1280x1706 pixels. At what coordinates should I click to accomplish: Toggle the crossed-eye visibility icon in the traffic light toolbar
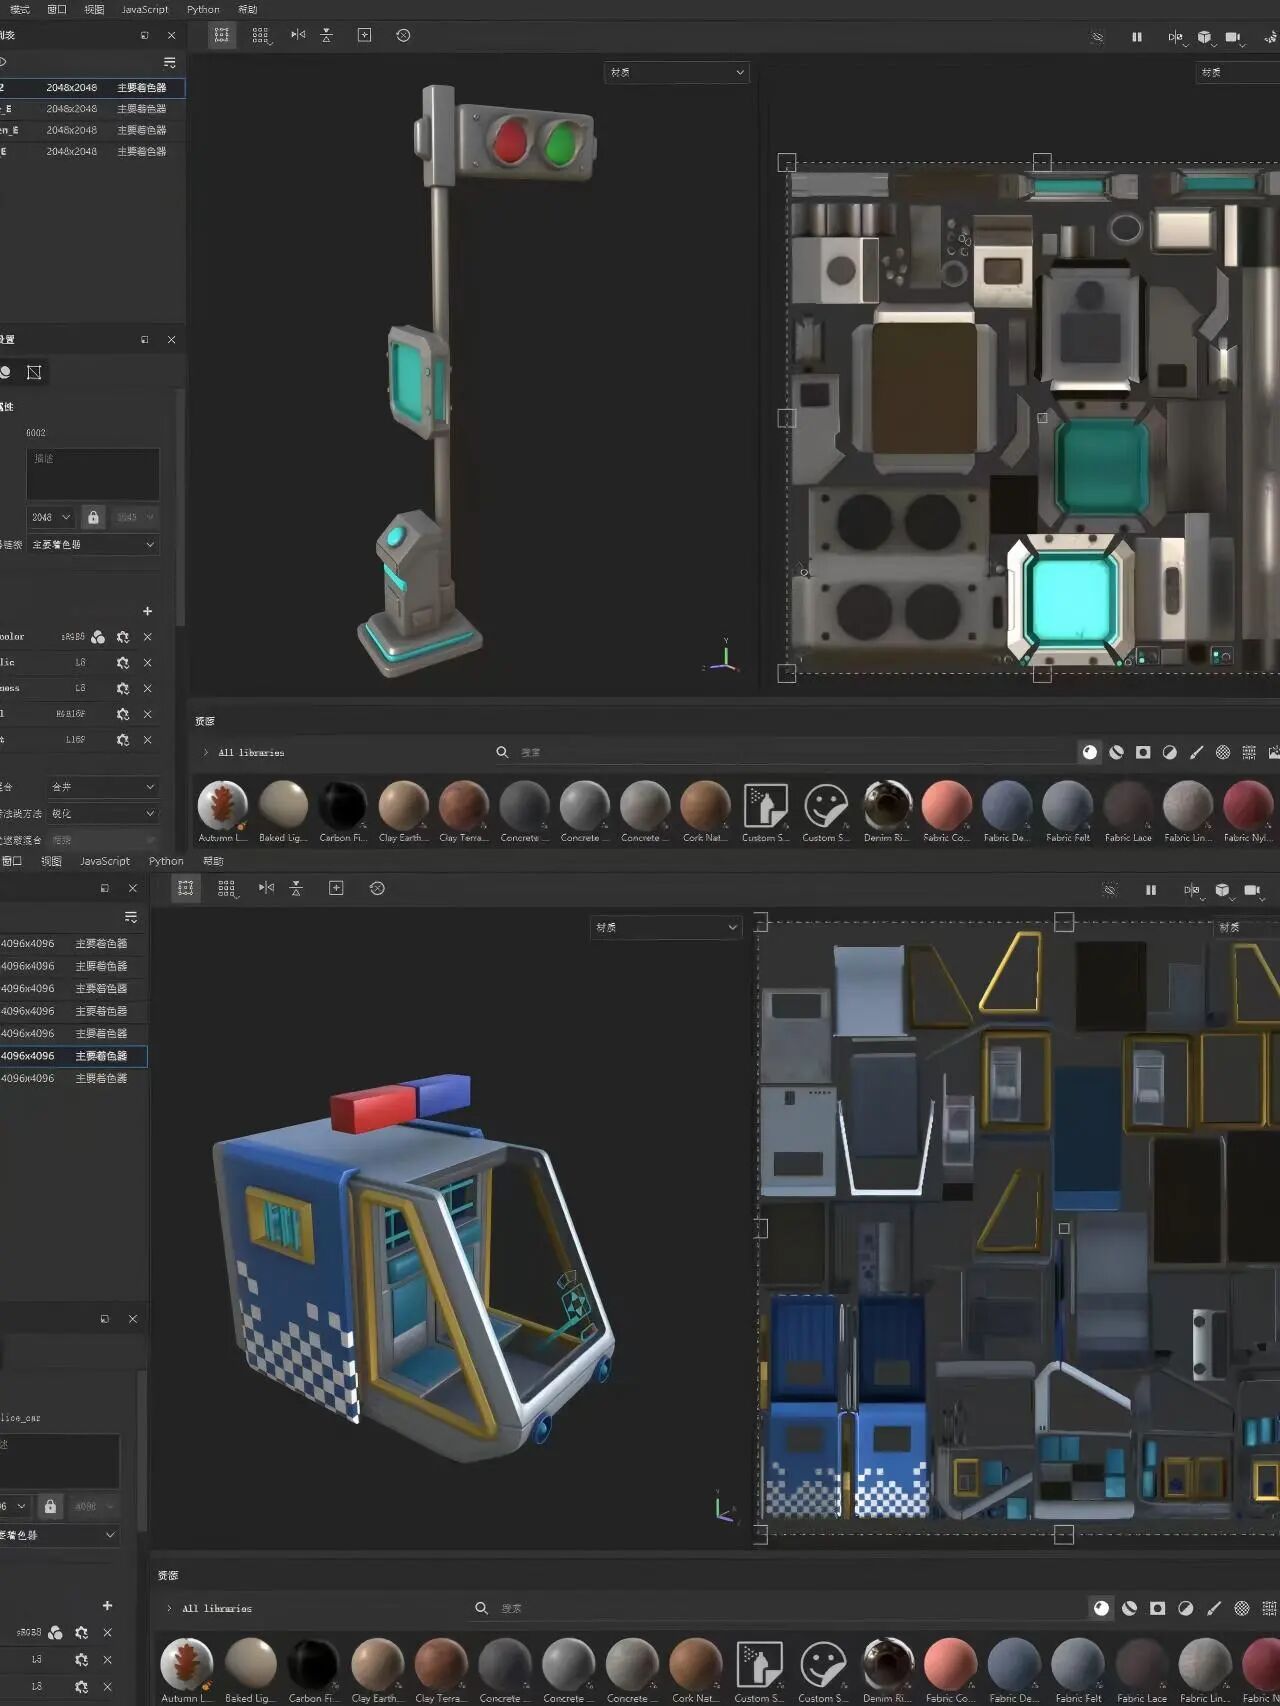[1097, 37]
